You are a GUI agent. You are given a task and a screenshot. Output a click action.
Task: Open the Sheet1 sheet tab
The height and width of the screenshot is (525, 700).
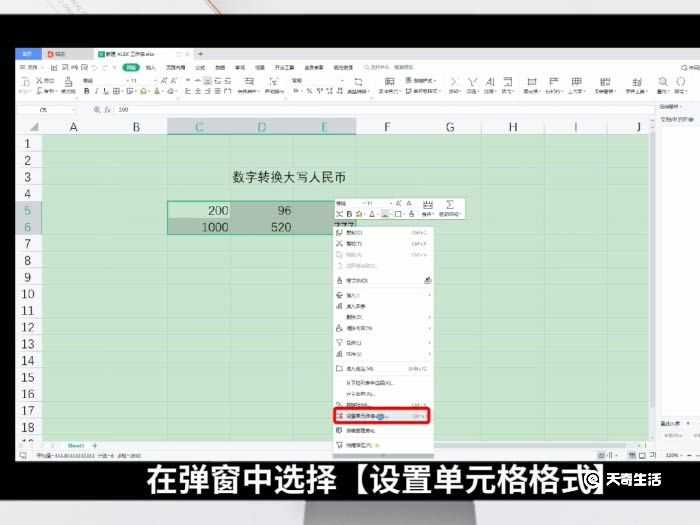point(75,446)
